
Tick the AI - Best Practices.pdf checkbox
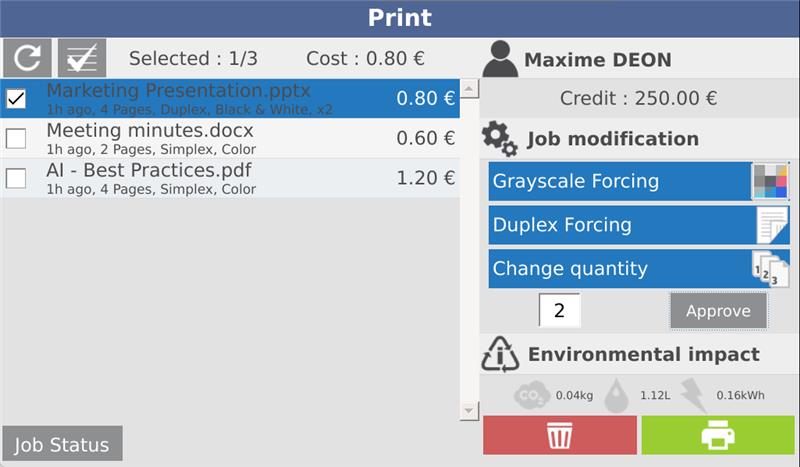point(17,178)
